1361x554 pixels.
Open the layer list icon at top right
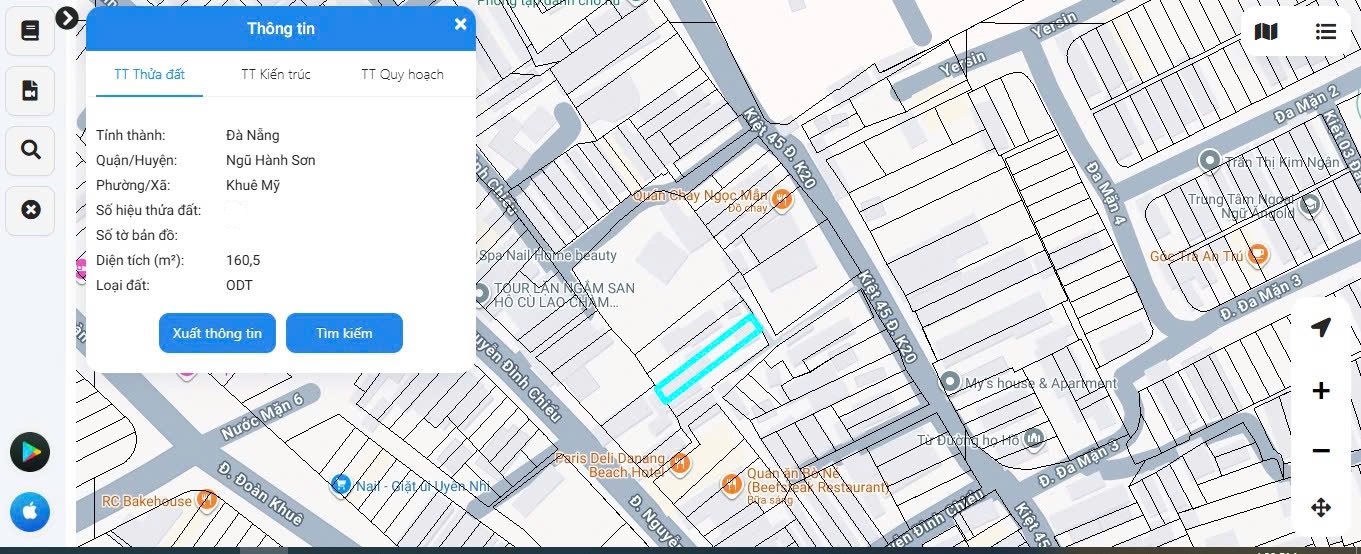click(x=1326, y=32)
